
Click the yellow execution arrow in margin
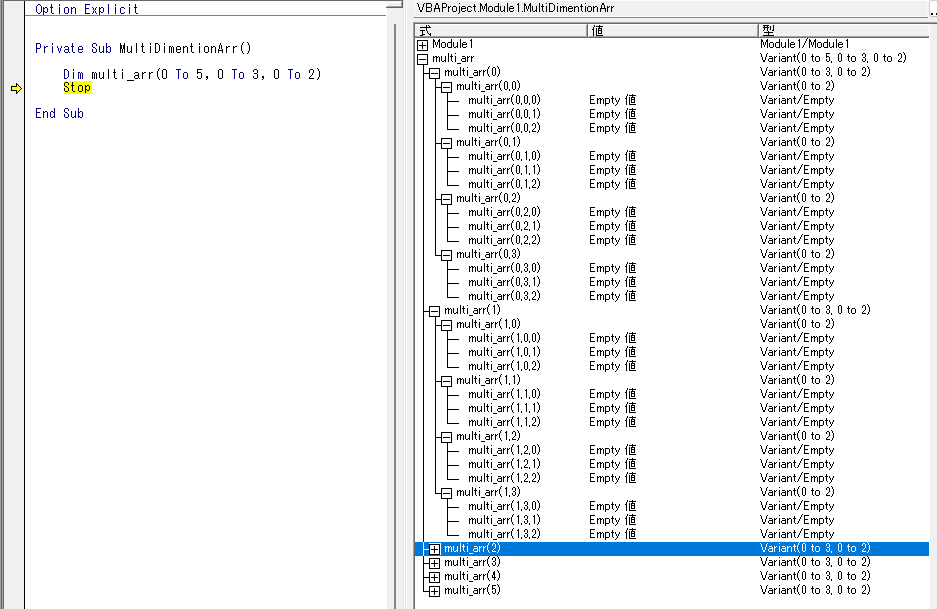click(x=16, y=88)
